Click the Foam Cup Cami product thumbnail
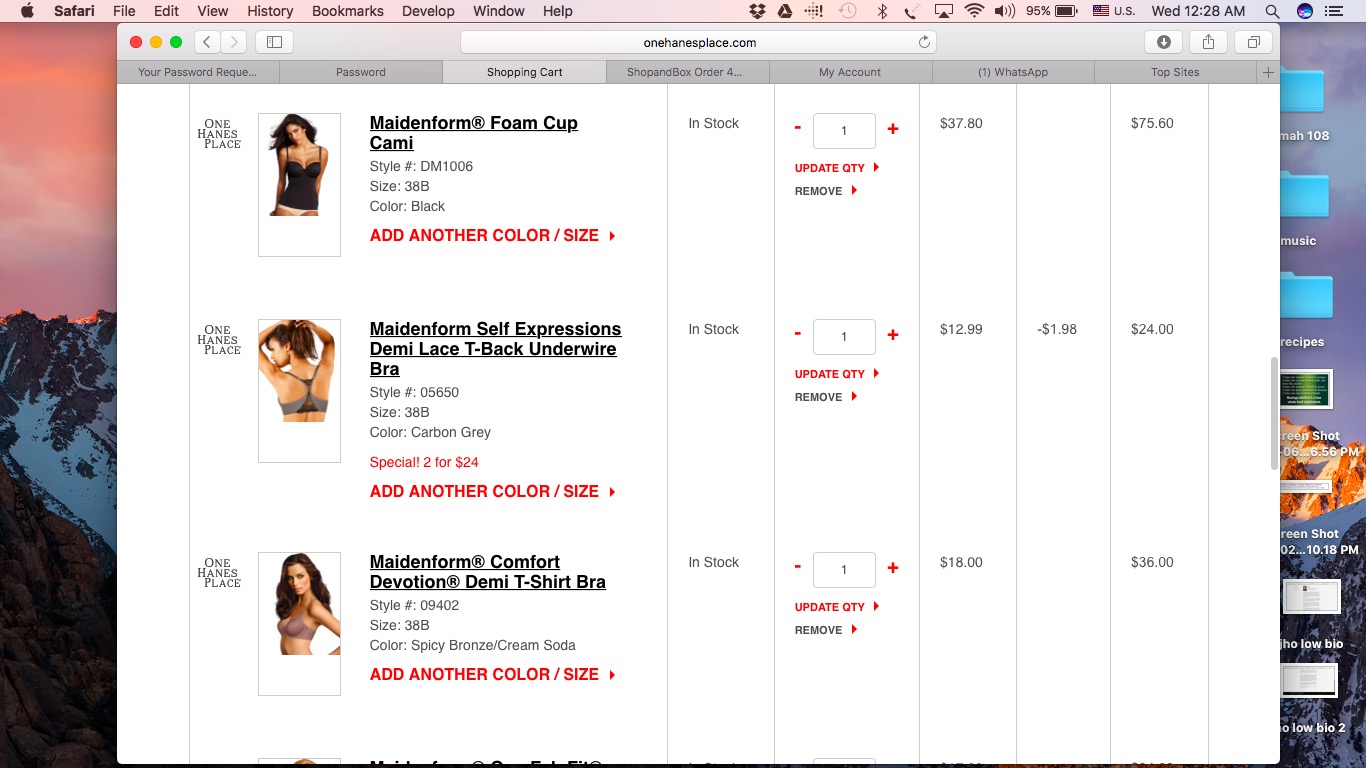Image resolution: width=1366 pixels, height=768 pixels. [299, 185]
